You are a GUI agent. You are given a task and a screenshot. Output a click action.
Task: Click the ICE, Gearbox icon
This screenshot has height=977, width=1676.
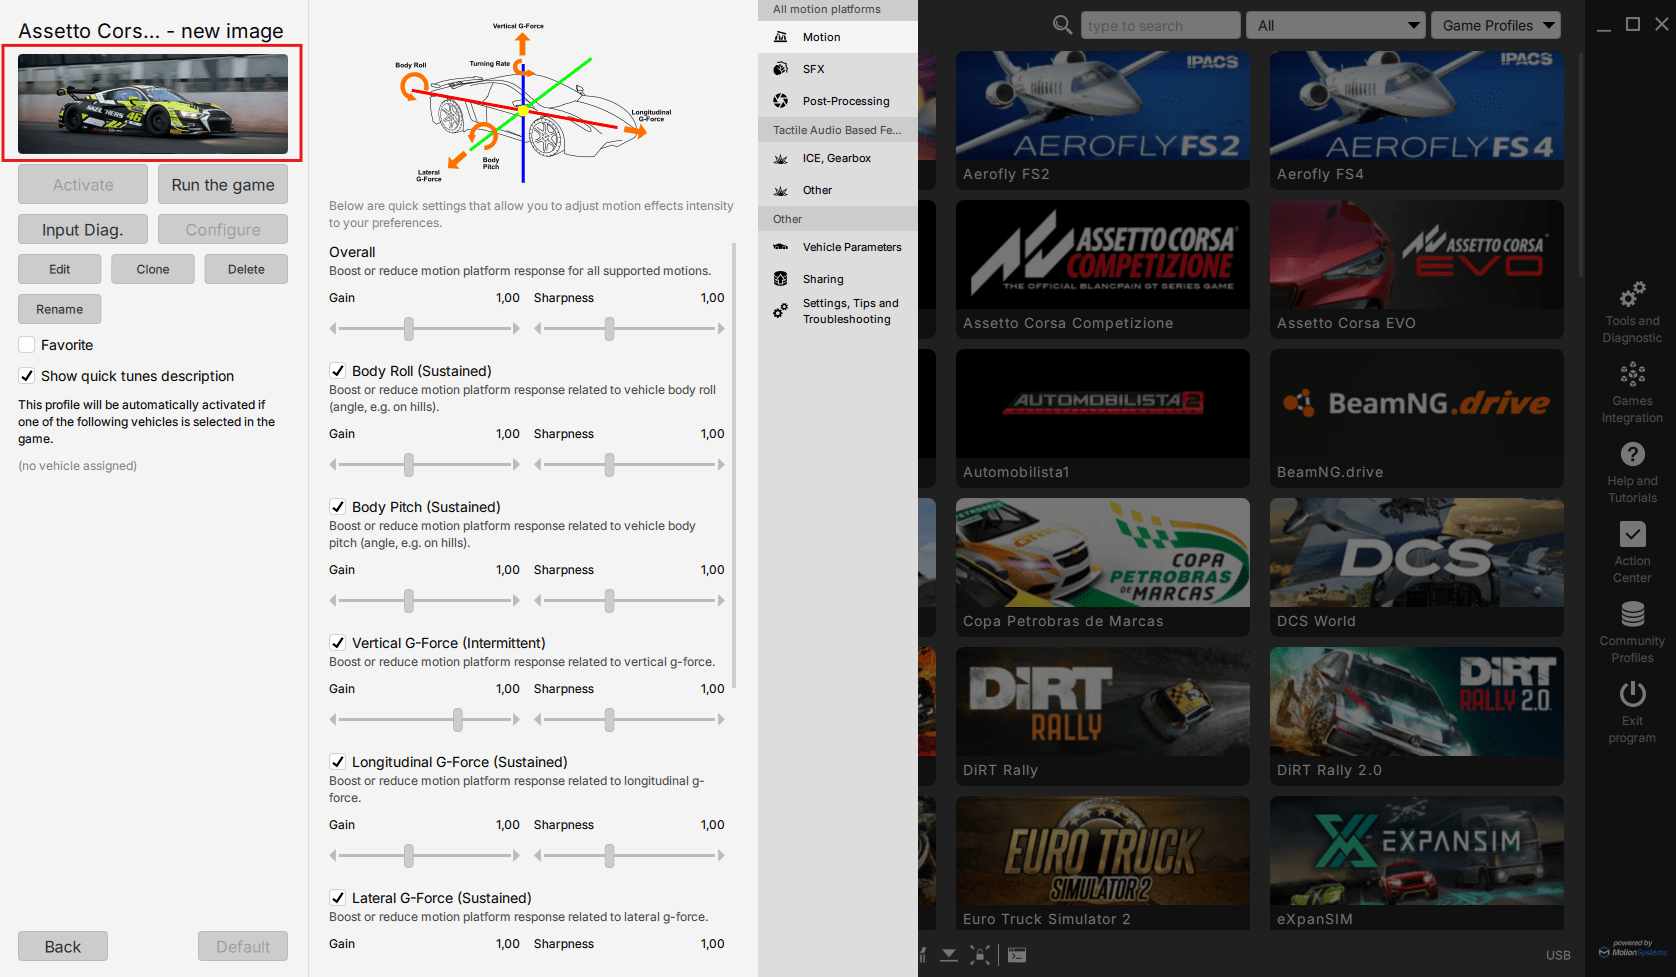point(781,158)
